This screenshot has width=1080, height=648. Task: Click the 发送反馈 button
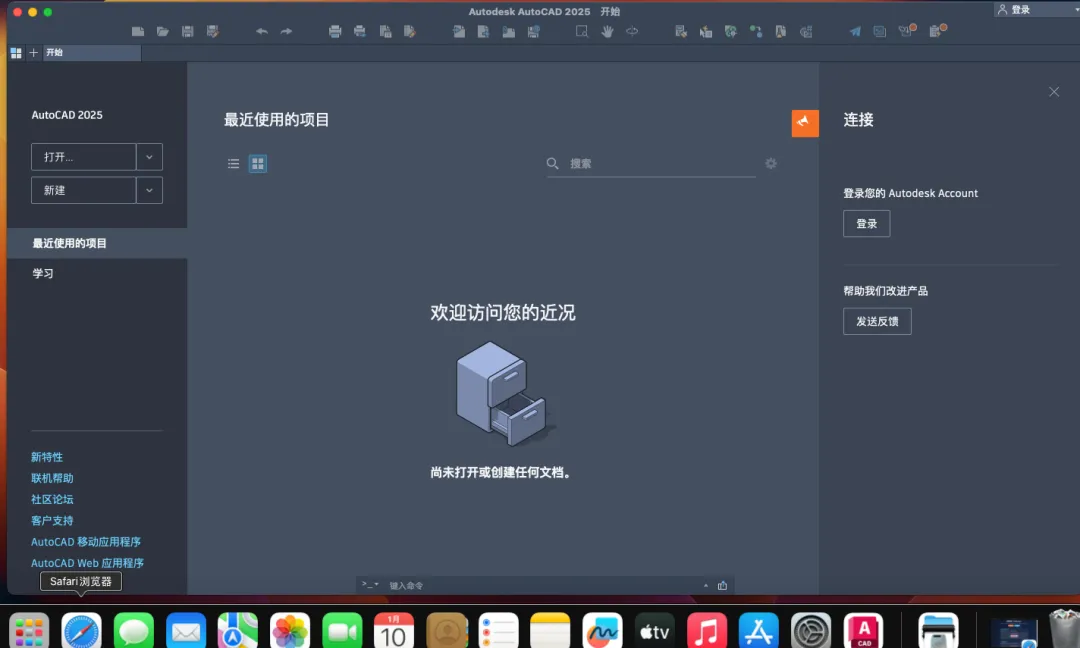pos(877,321)
